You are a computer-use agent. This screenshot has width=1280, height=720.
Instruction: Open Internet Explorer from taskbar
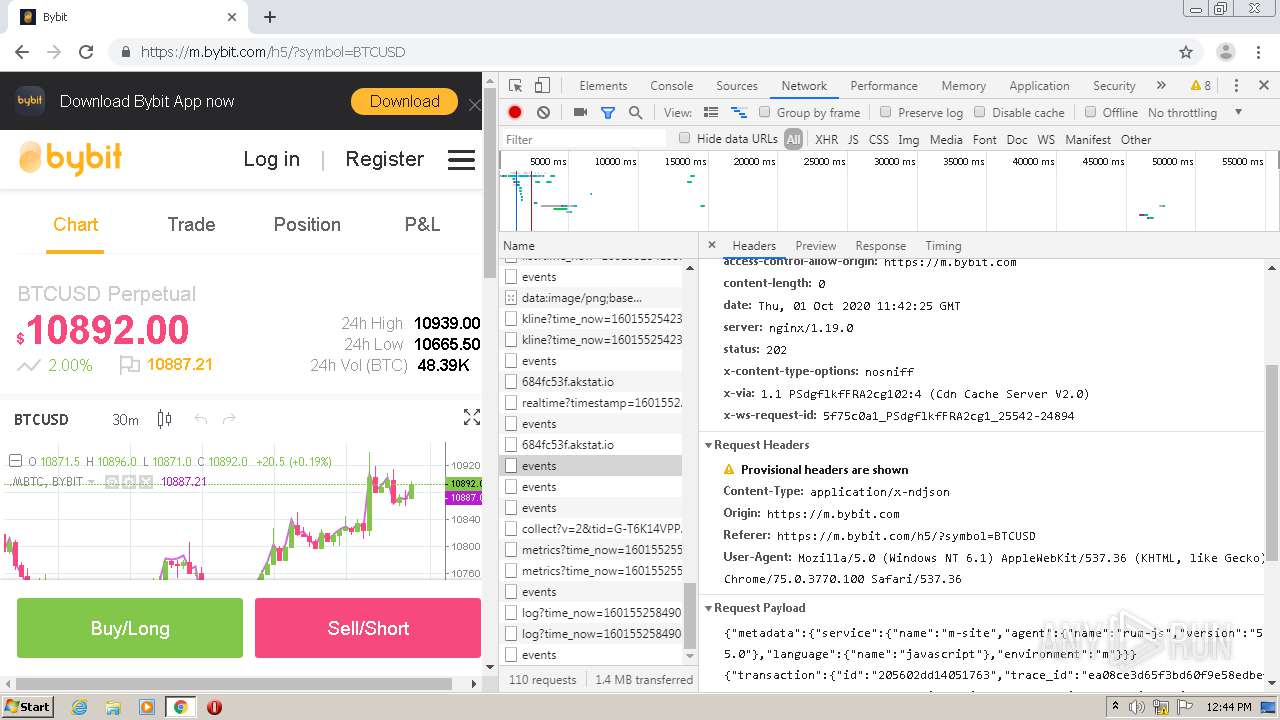tap(79, 707)
